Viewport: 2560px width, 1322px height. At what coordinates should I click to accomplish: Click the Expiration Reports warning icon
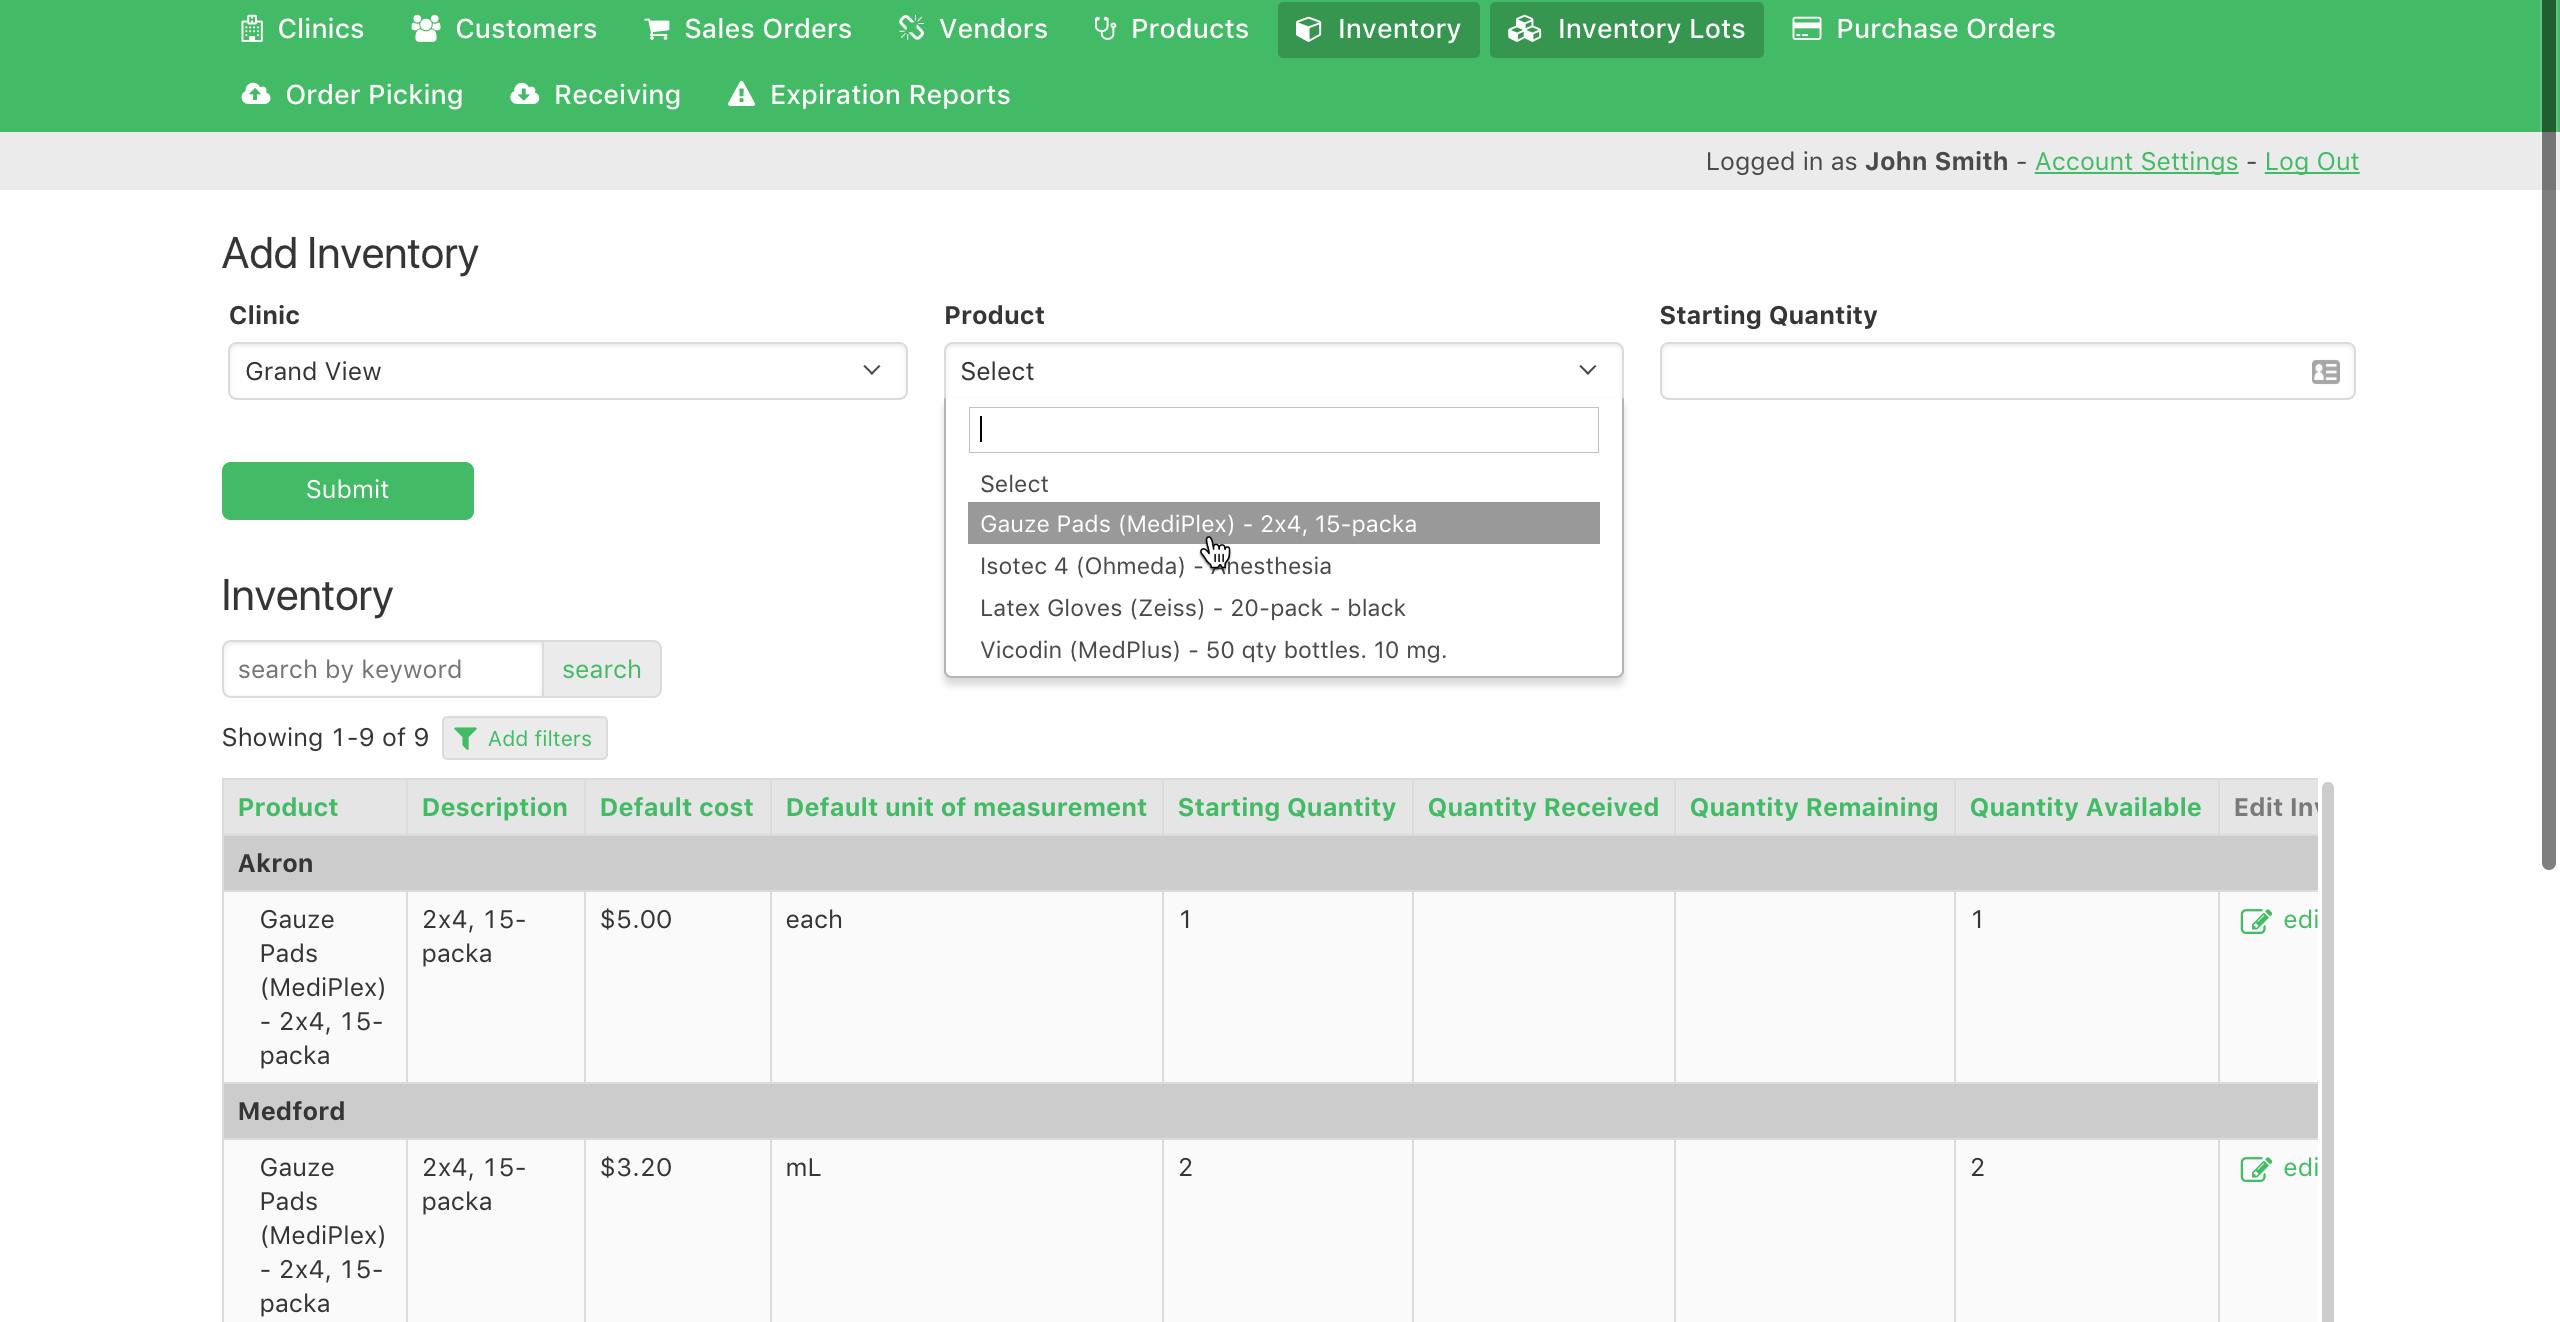(741, 95)
